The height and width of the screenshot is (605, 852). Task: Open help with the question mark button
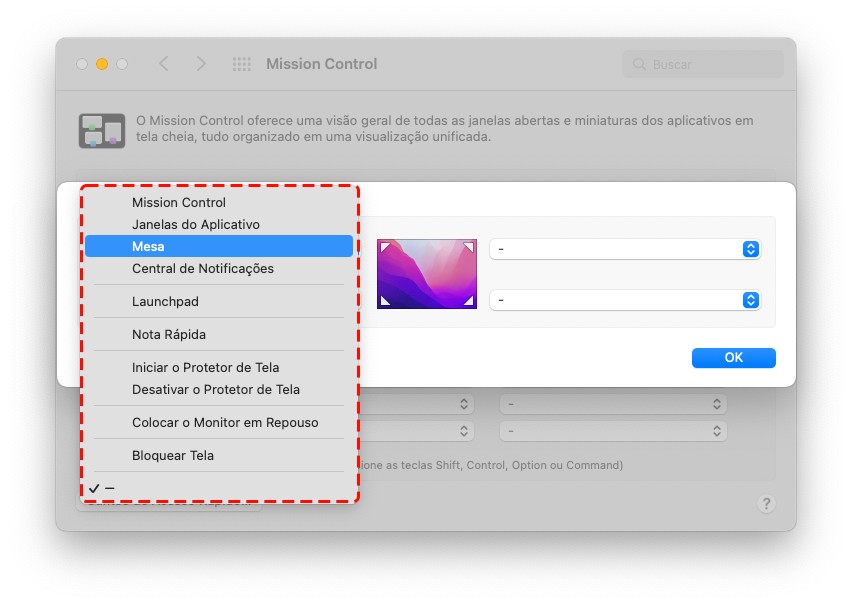click(x=767, y=504)
